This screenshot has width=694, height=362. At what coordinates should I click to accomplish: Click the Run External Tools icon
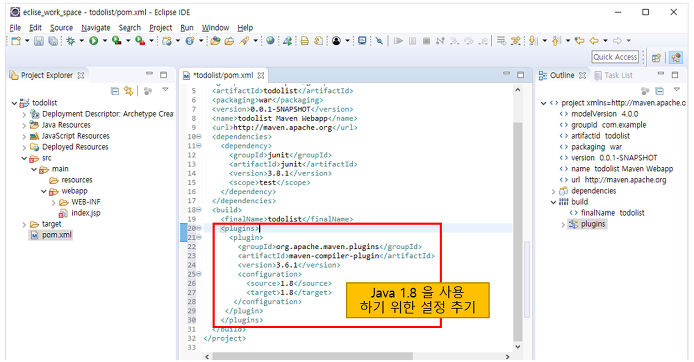140,41
